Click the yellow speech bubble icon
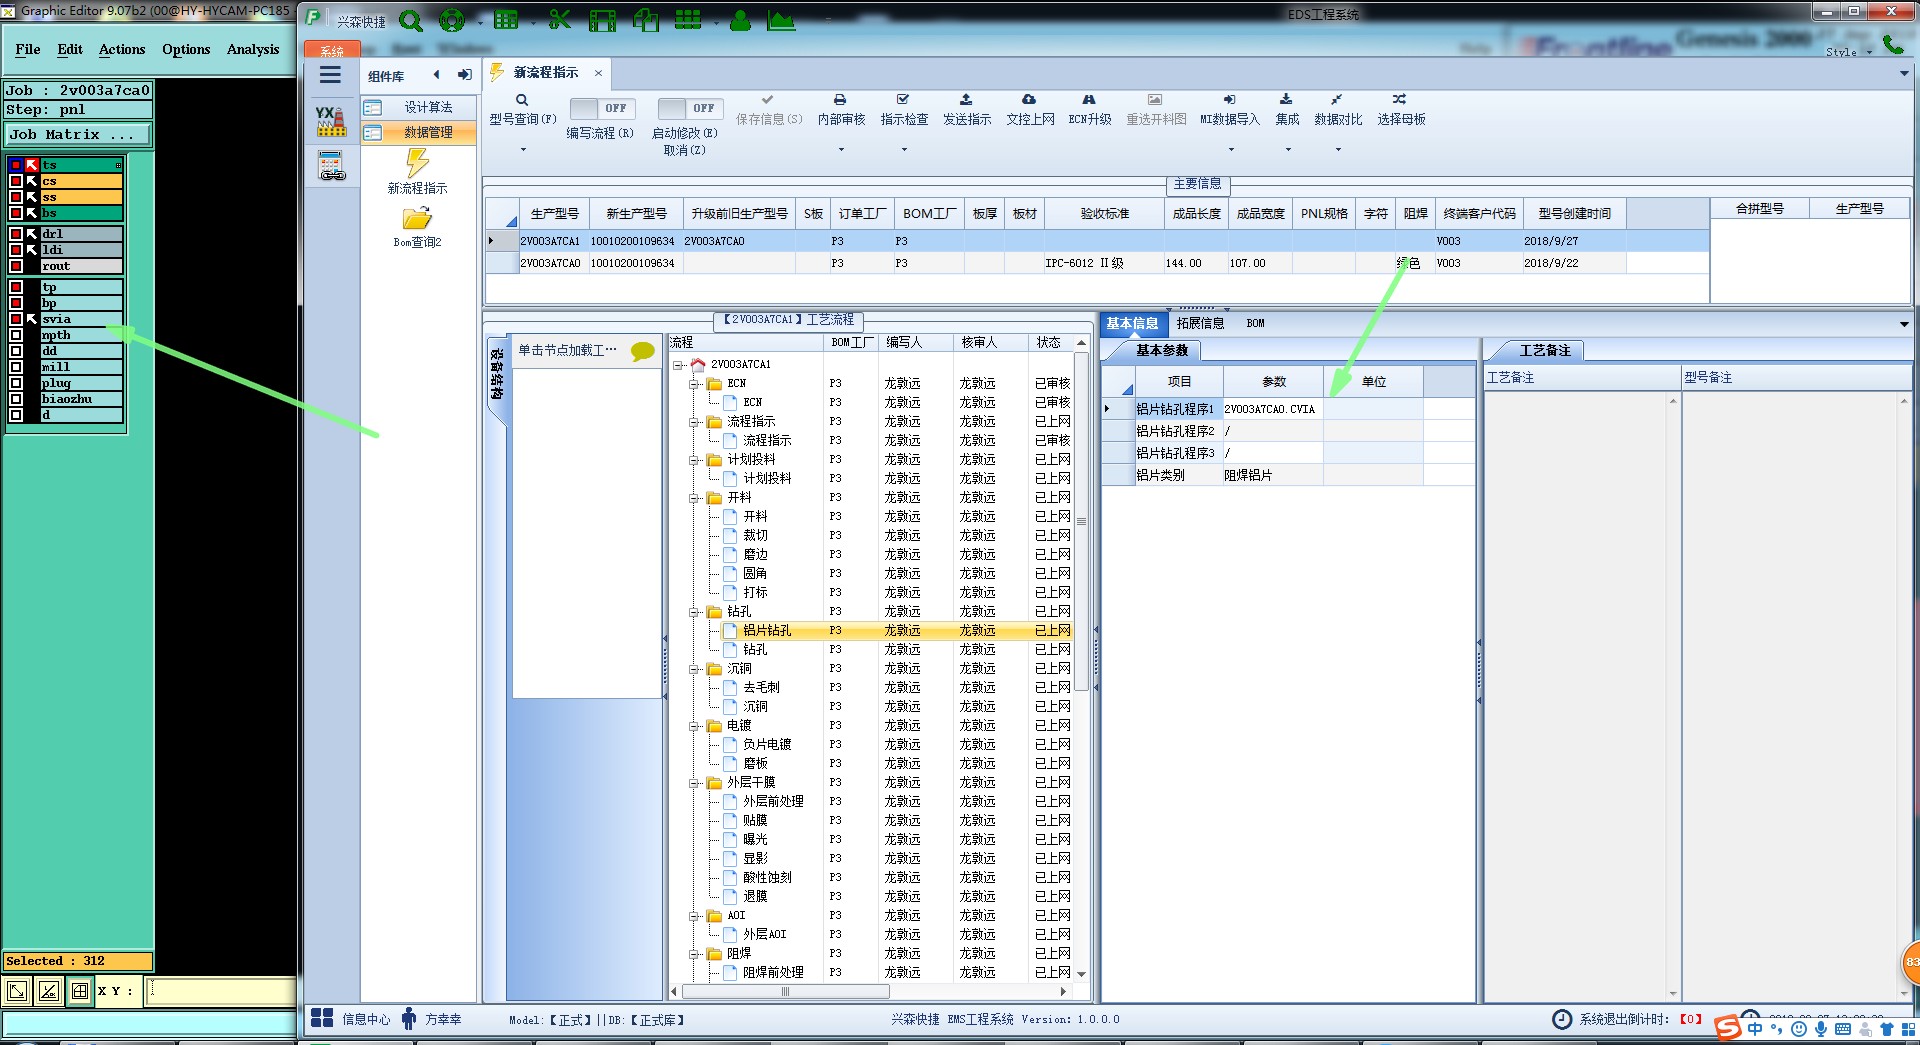Viewport: 1920px width, 1045px height. [643, 351]
